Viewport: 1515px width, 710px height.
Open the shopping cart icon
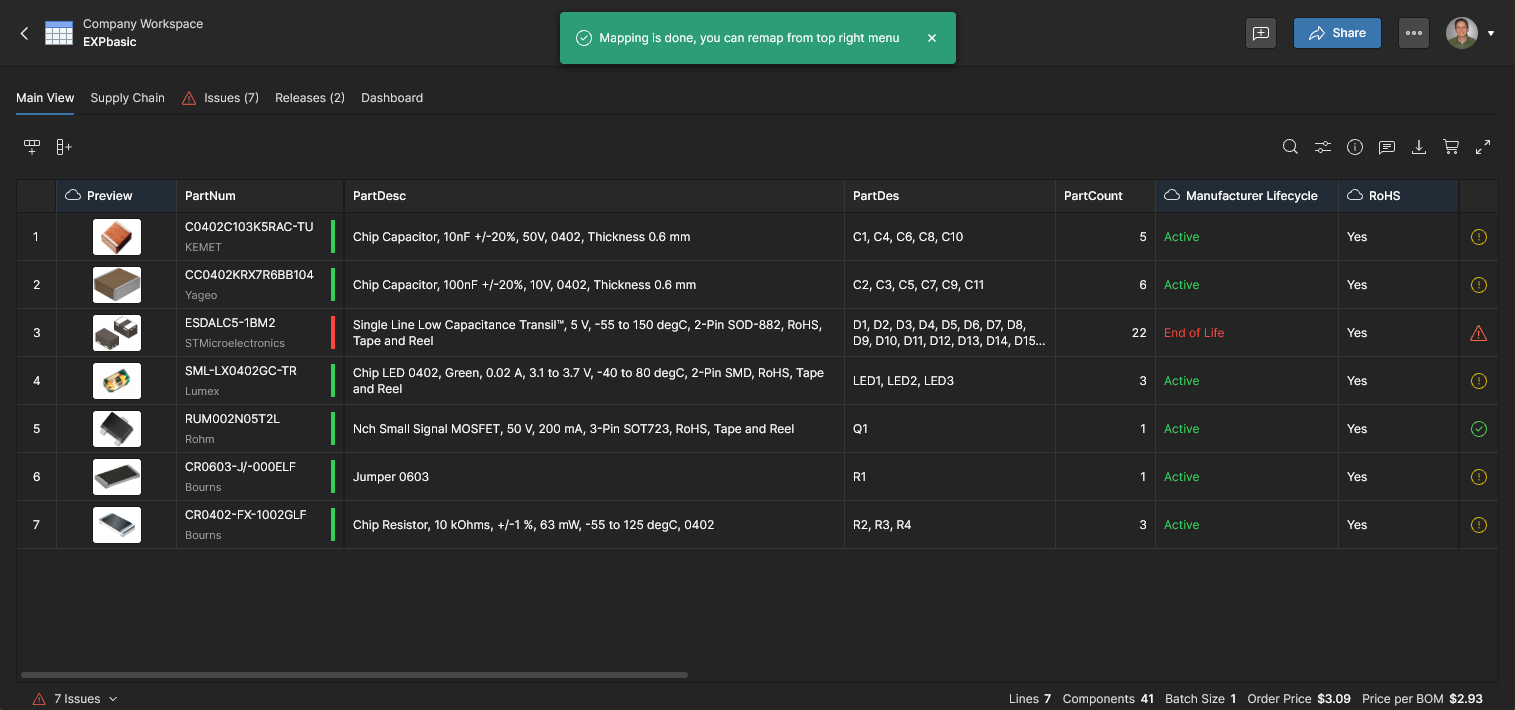pos(1451,147)
